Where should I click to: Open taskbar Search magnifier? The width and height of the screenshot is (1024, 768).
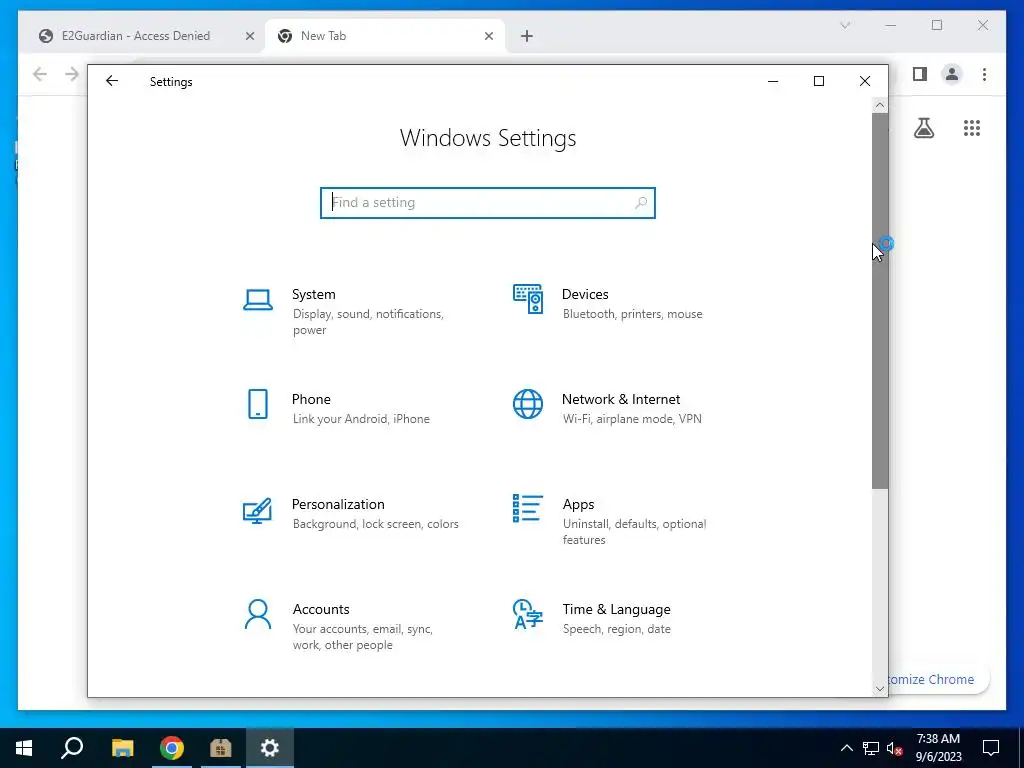tap(72, 748)
